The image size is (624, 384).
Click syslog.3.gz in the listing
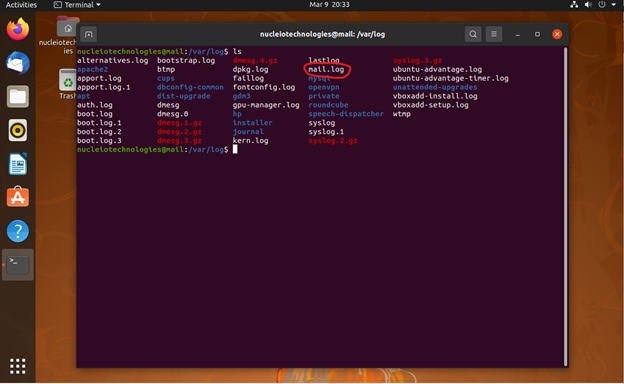point(417,60)
